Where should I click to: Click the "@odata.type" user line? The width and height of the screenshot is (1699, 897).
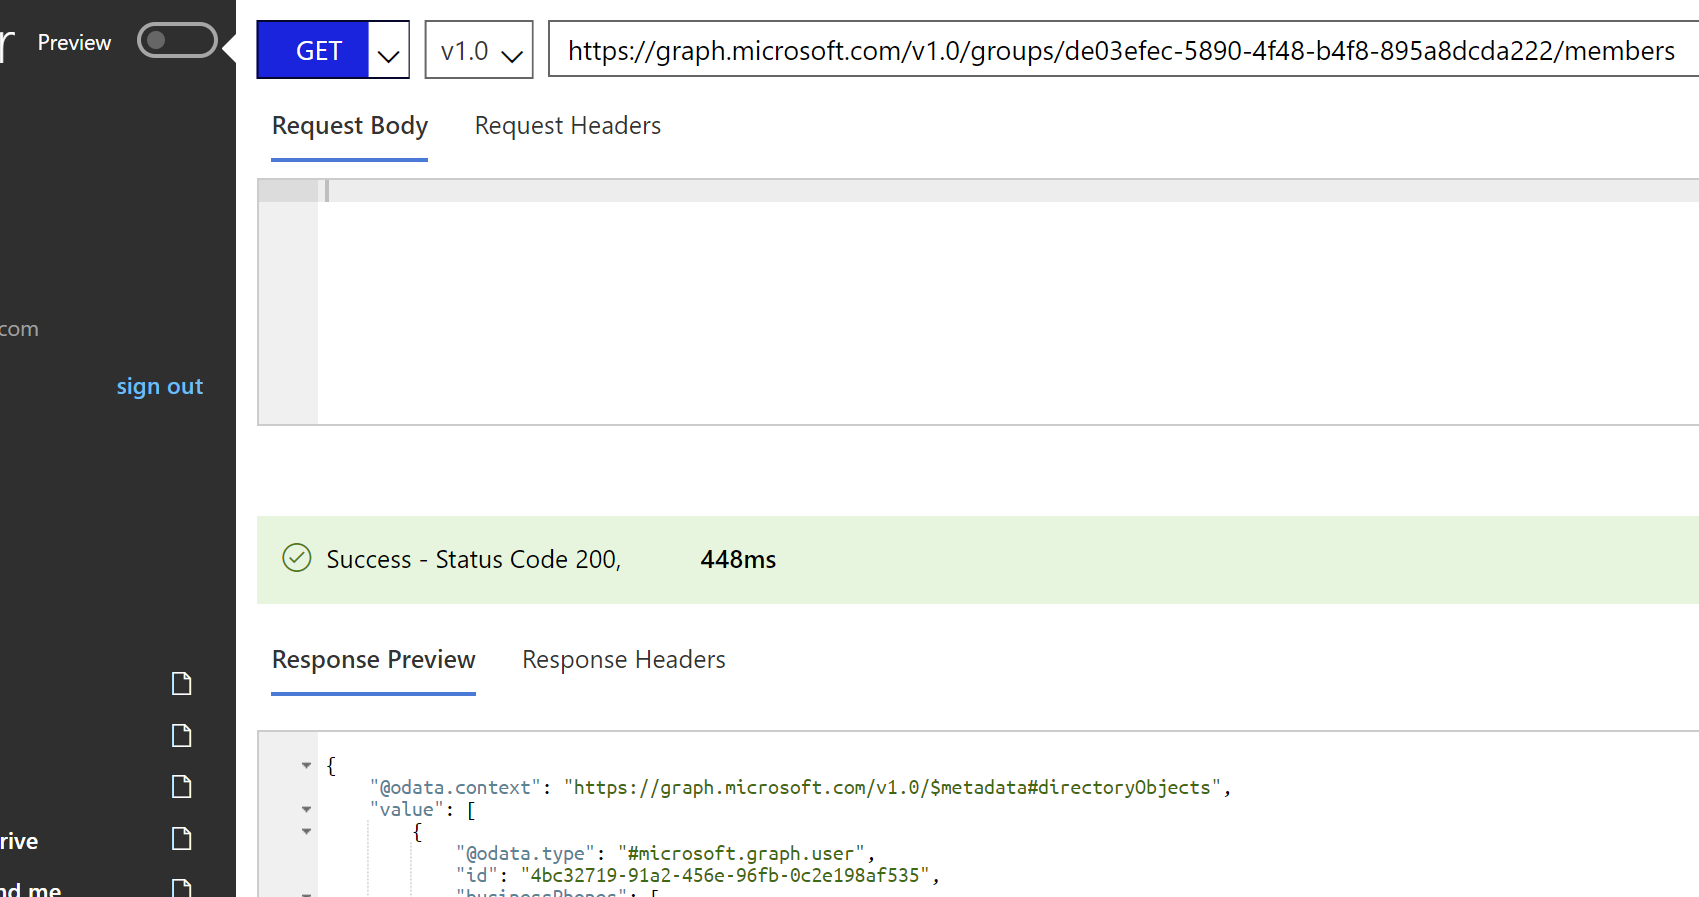pos(666,854)
